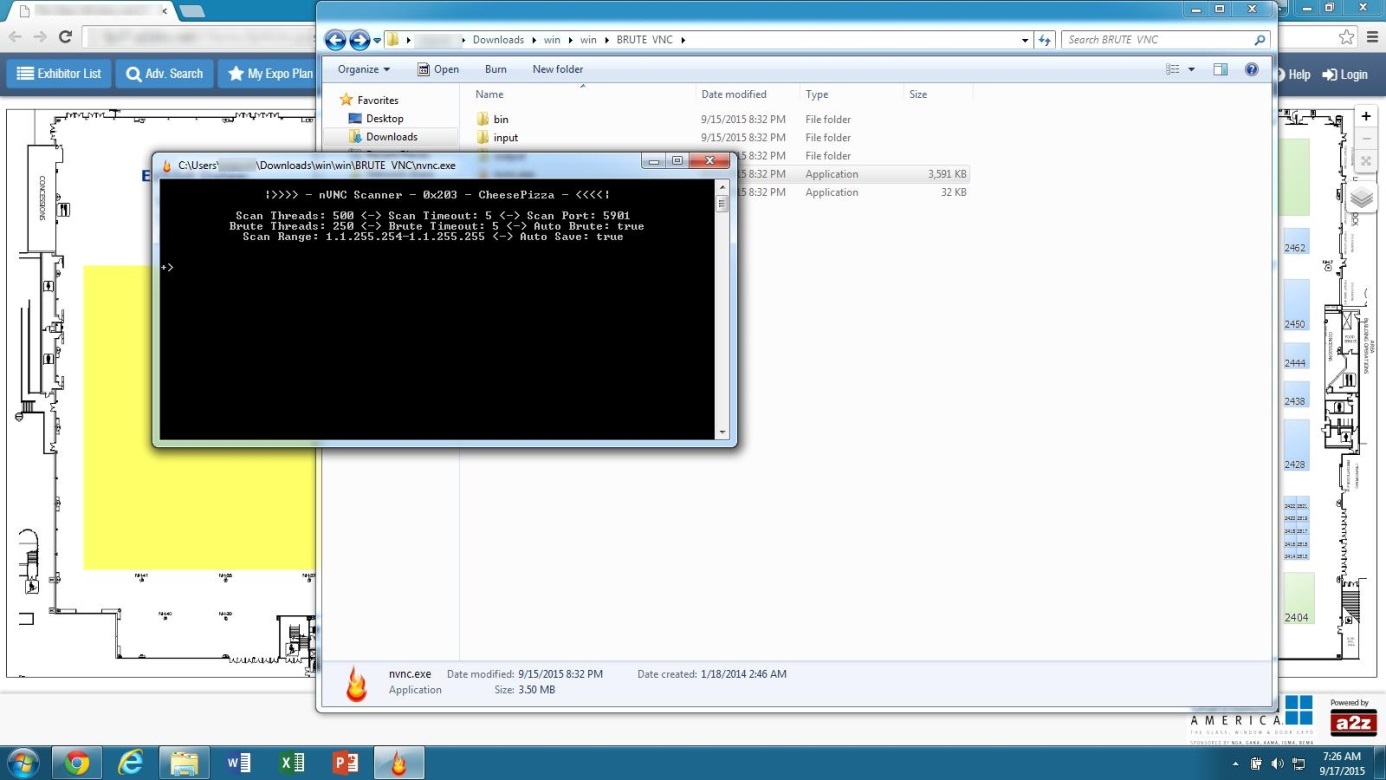Open Explorer recent pages dropdown arrow
The image size is (1386, 780).
(x=377, y=41)
